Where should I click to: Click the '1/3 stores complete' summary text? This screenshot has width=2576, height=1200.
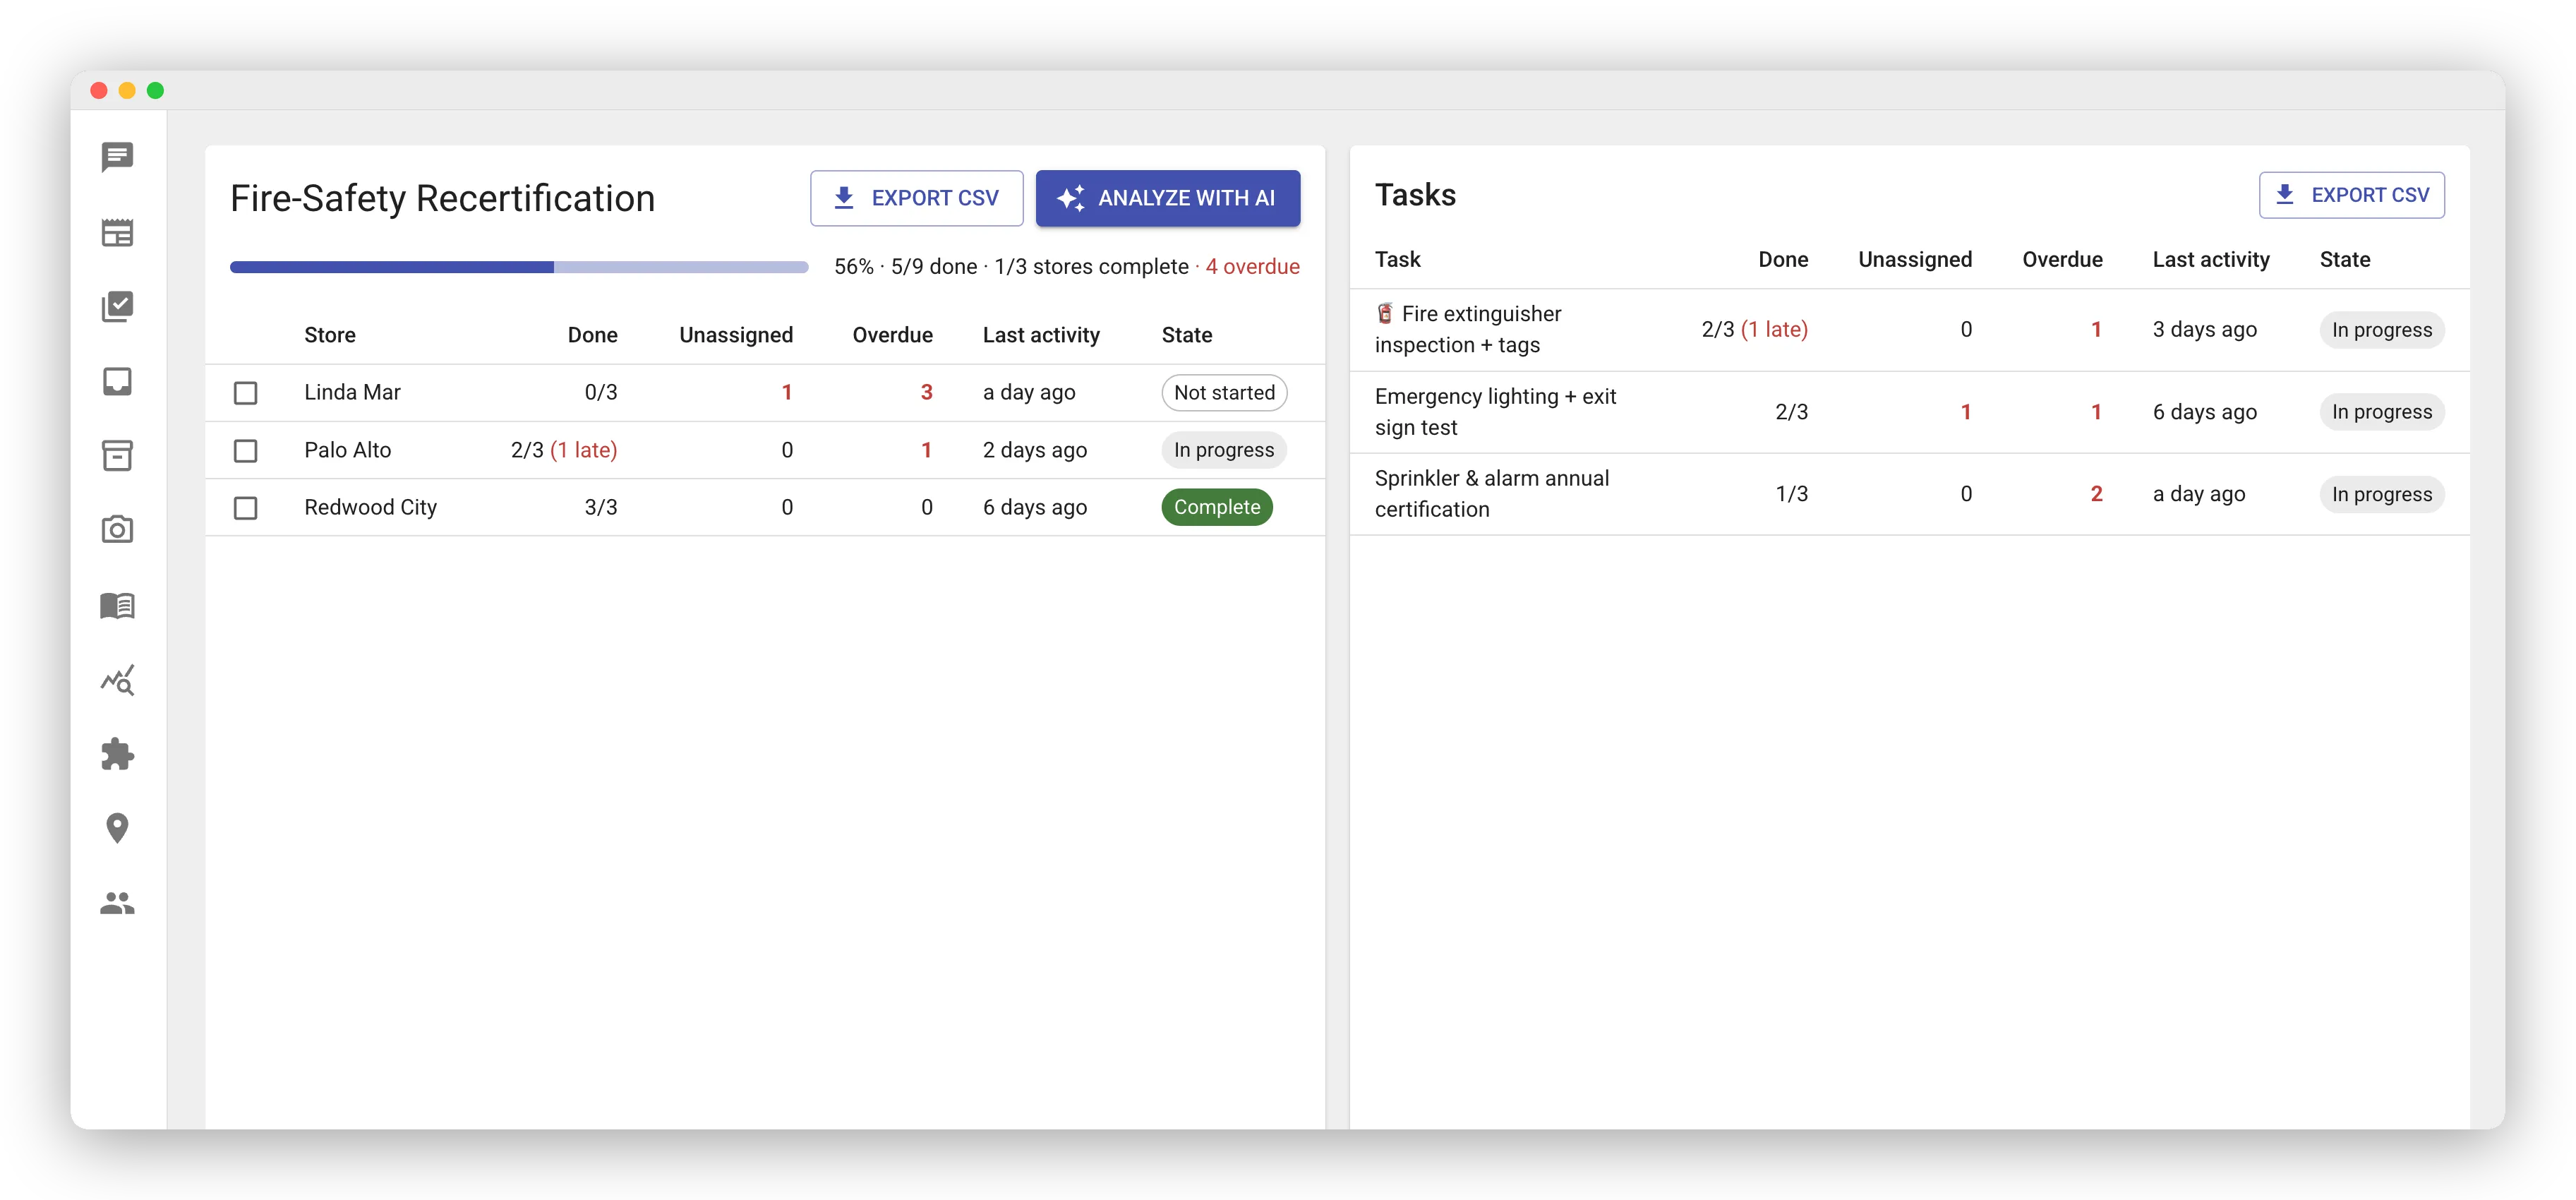[1091, 267]
